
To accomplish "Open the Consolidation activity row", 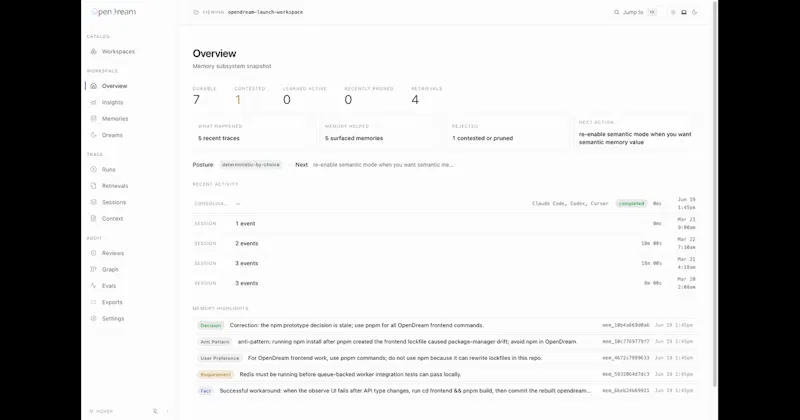I will pyautogui.click(x=444, y=204).
